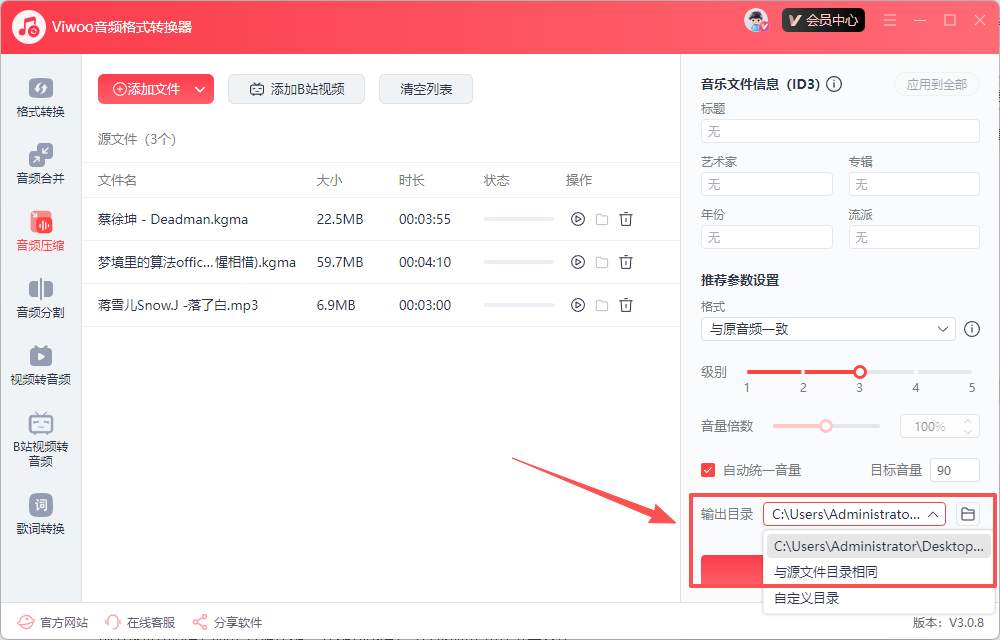Image resolution: width=1000 pixels, height=640 pixels.
Task: Open the 歌词转换 sidebar tab
Action: coord(40,514)
